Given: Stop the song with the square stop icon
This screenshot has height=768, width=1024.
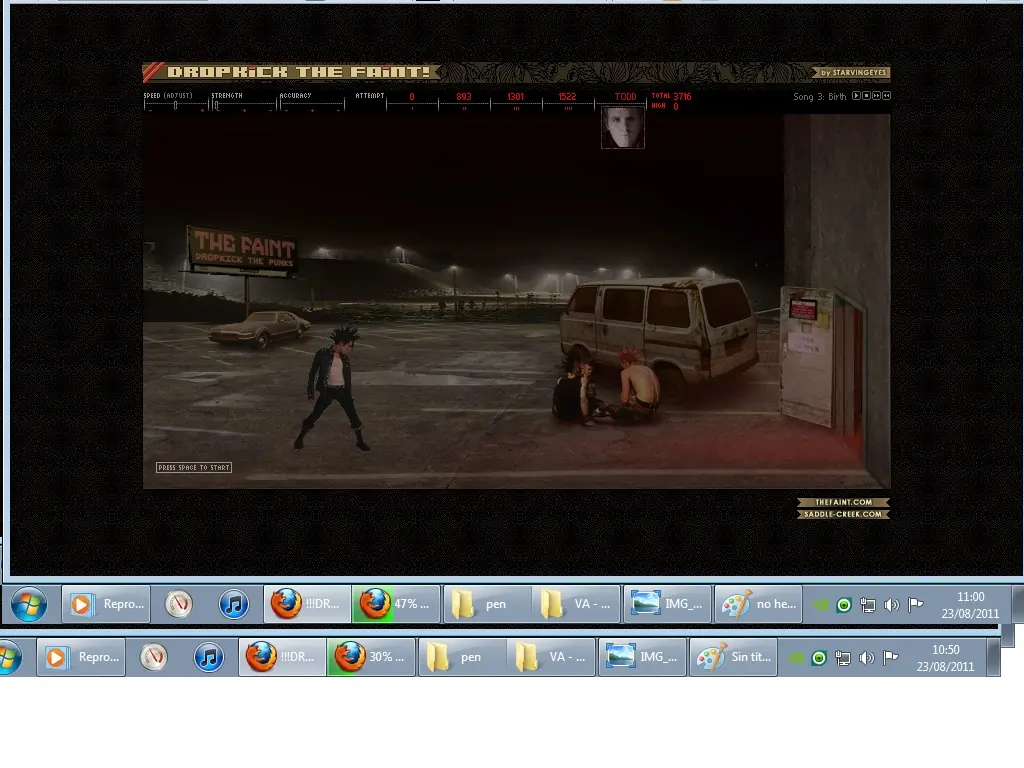Looking at the screenshot, I should click(867, 95).
